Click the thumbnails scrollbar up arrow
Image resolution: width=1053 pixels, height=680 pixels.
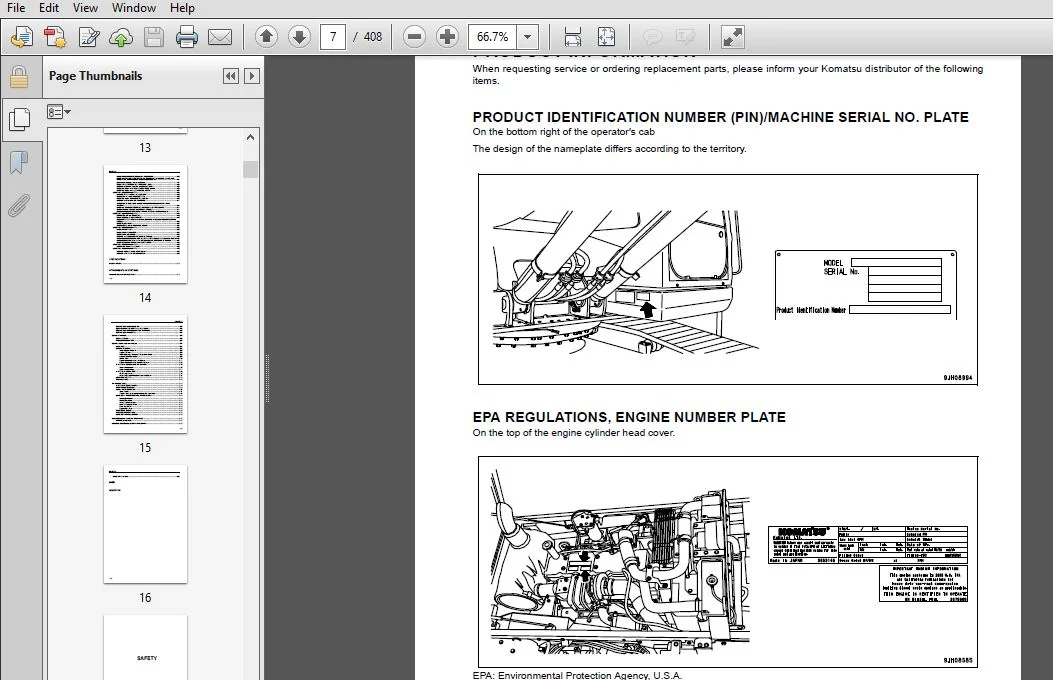(x=250, y=137)
